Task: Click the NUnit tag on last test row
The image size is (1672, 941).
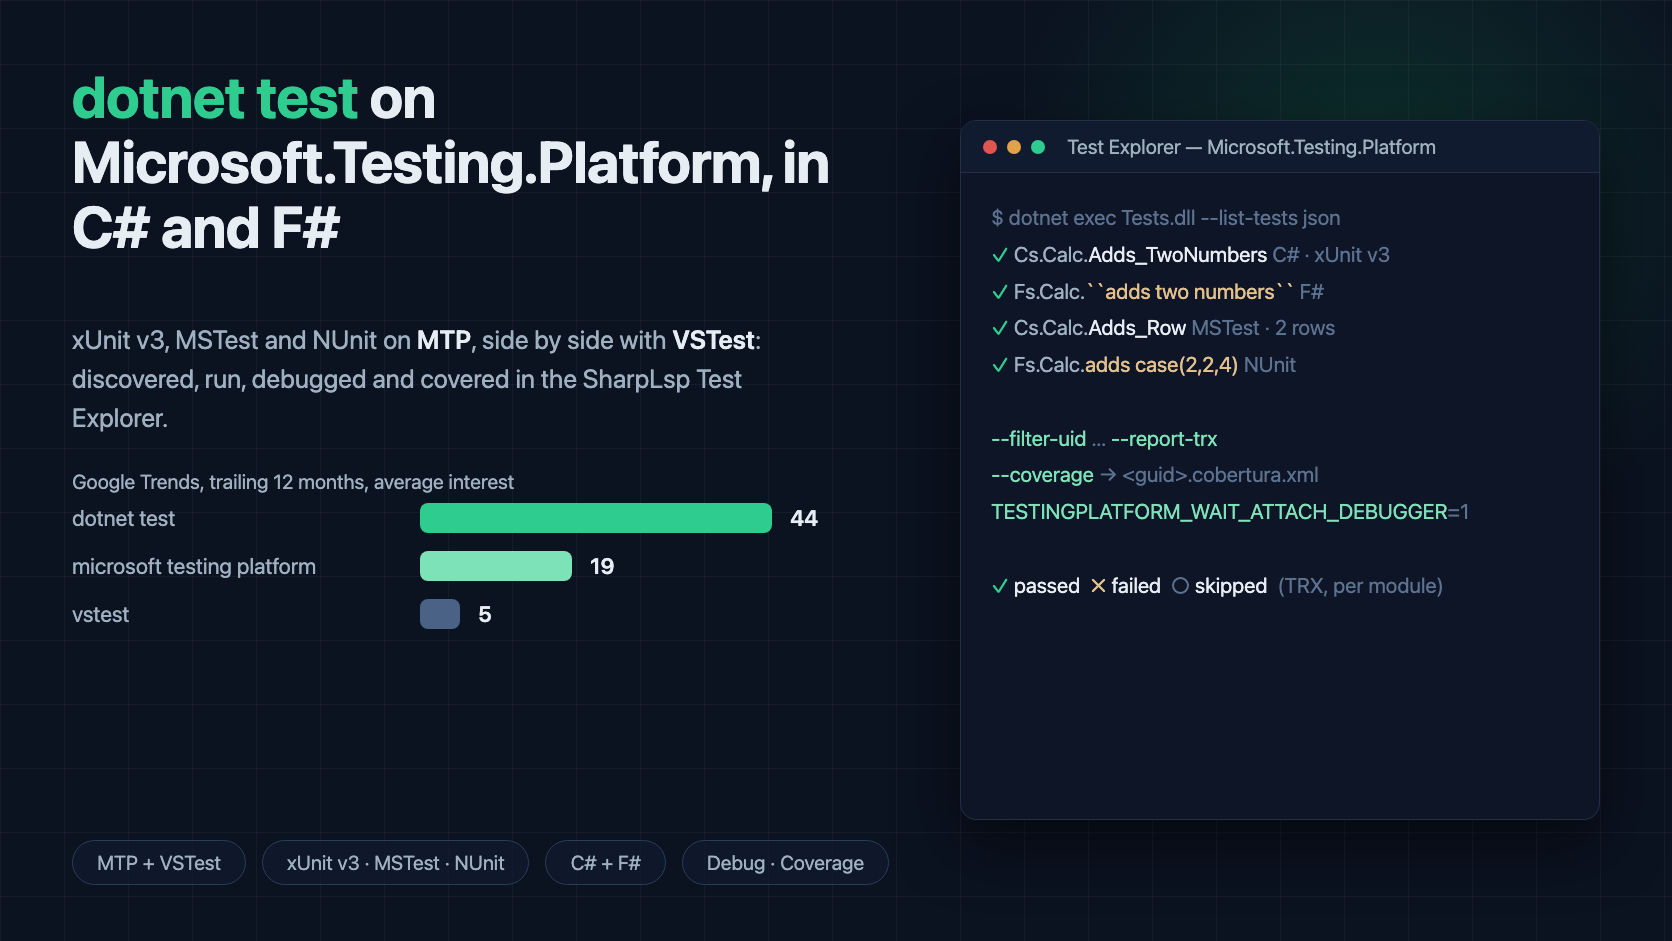Action: 1270,365
